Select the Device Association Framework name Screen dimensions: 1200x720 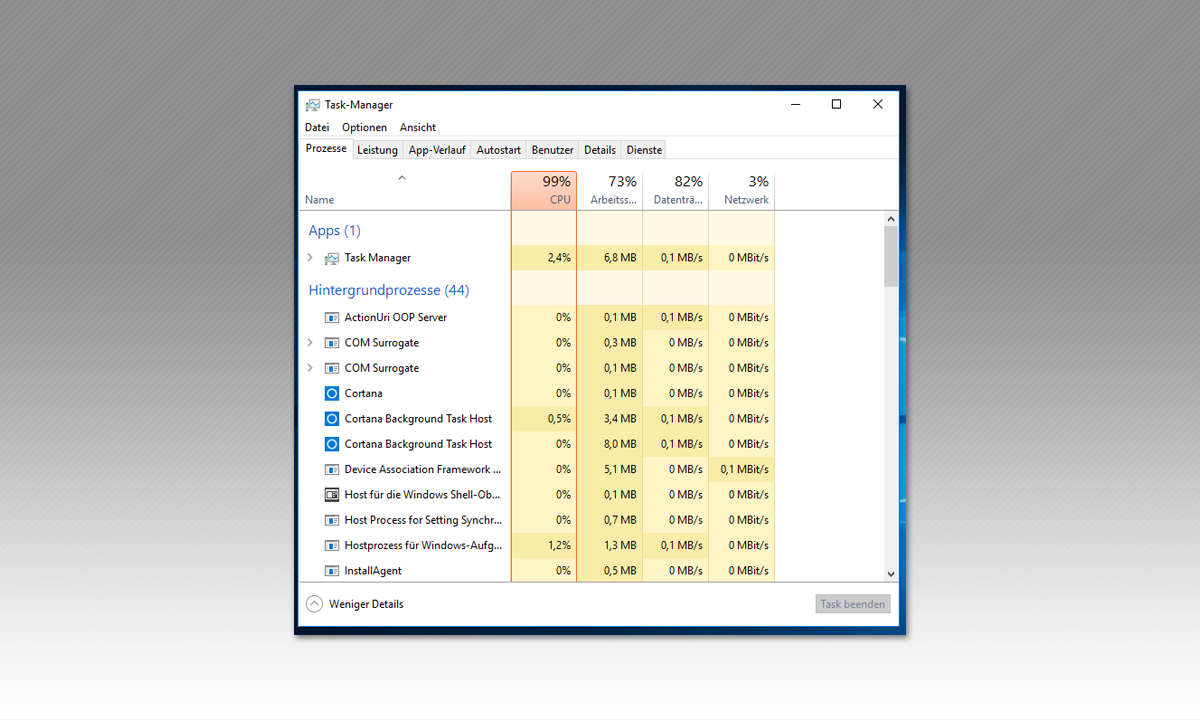coord(423,469)
